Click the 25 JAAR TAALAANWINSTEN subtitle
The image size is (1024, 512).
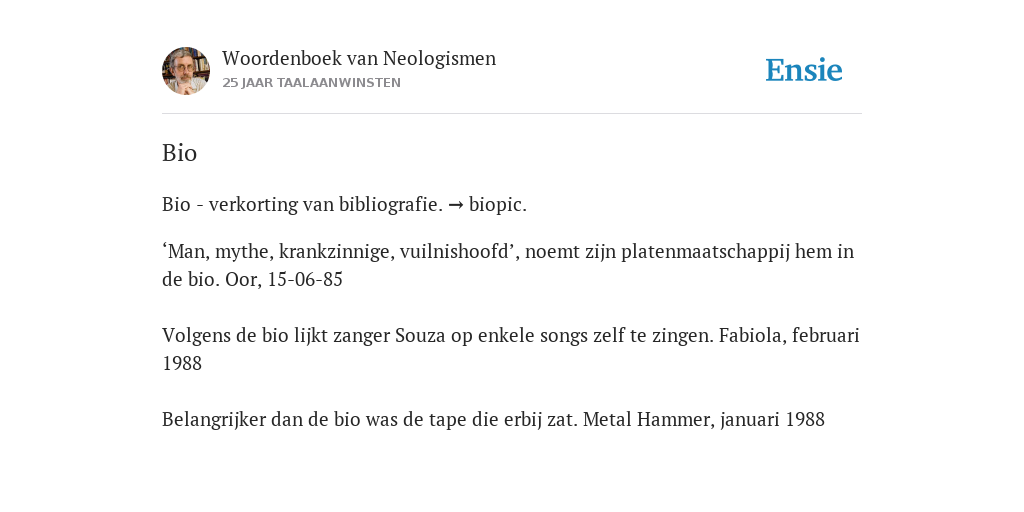[312, 83]
